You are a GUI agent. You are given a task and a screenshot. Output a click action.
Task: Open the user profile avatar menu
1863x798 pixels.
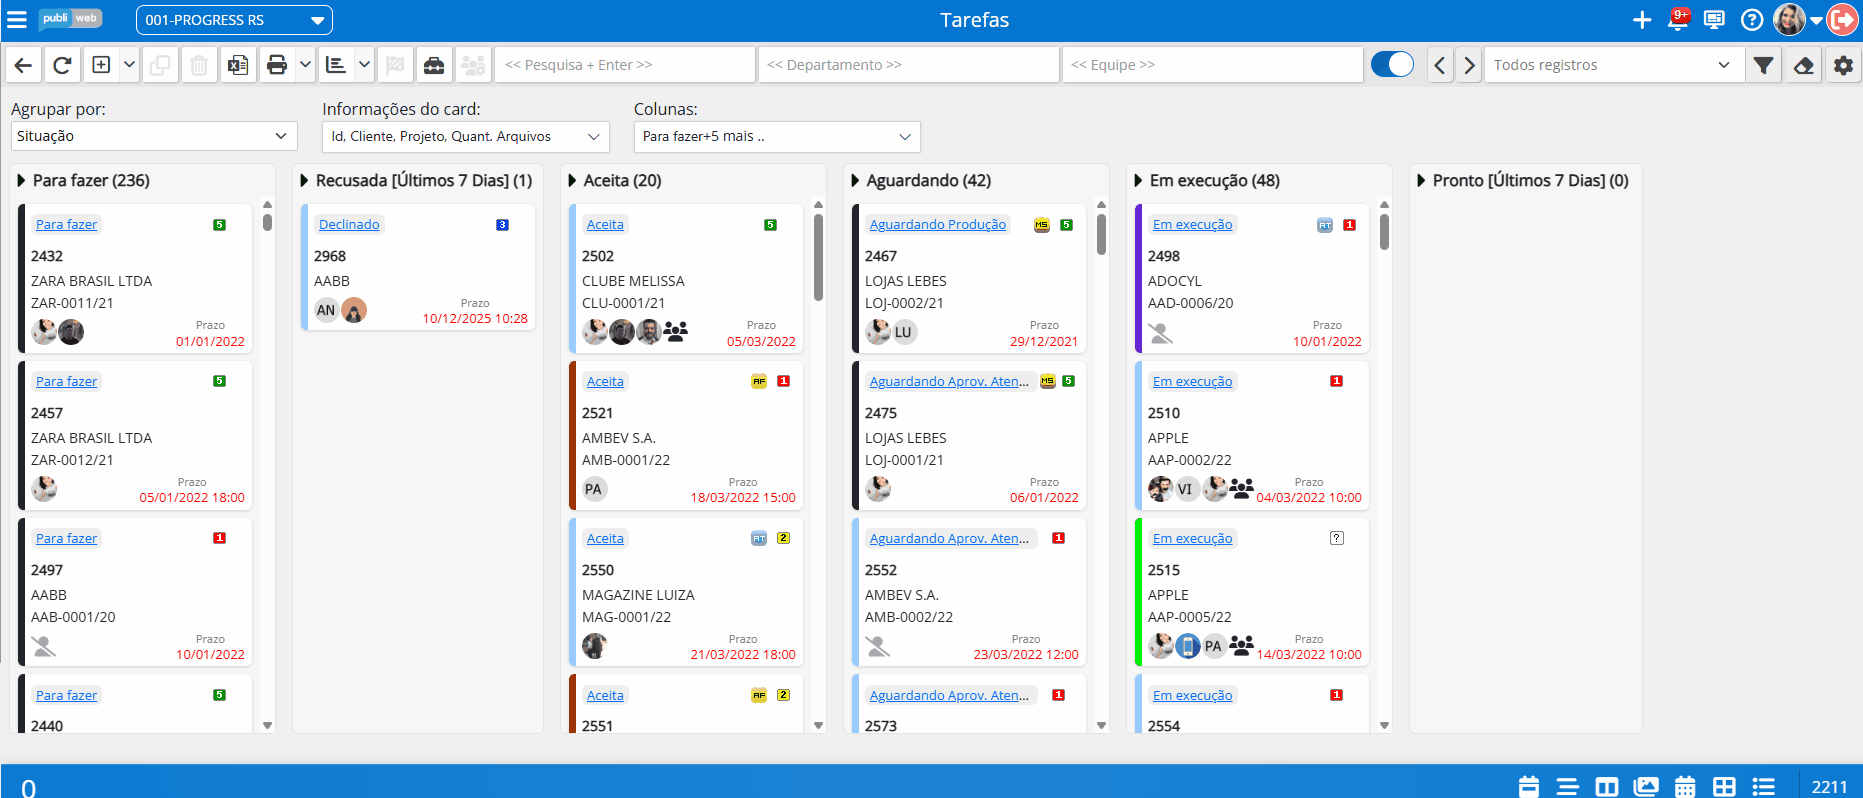click(1789, 19)
